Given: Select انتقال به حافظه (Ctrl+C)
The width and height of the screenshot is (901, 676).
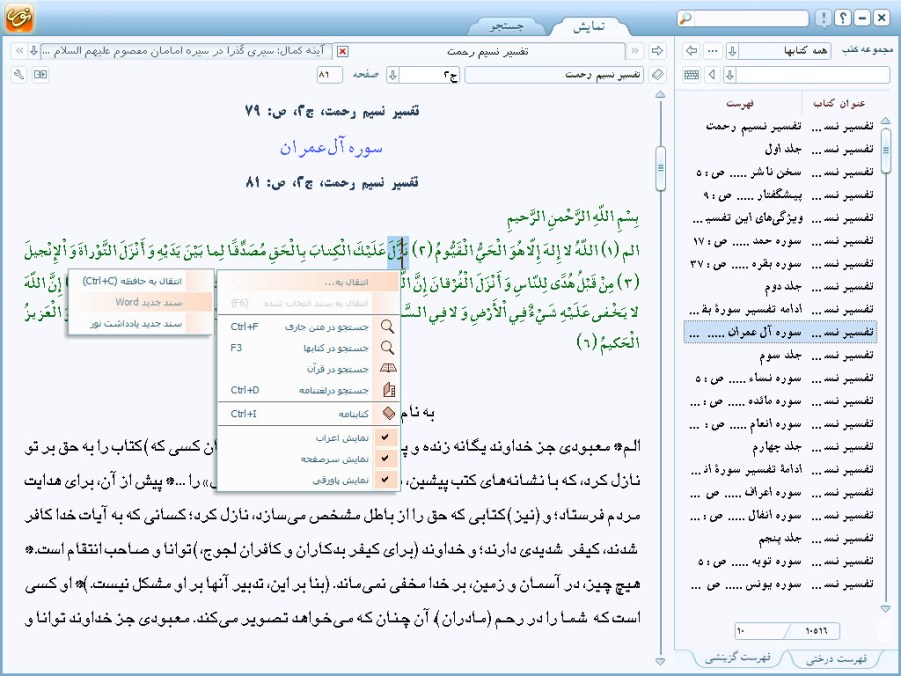Looking at the screenshot, I should 141,281.
